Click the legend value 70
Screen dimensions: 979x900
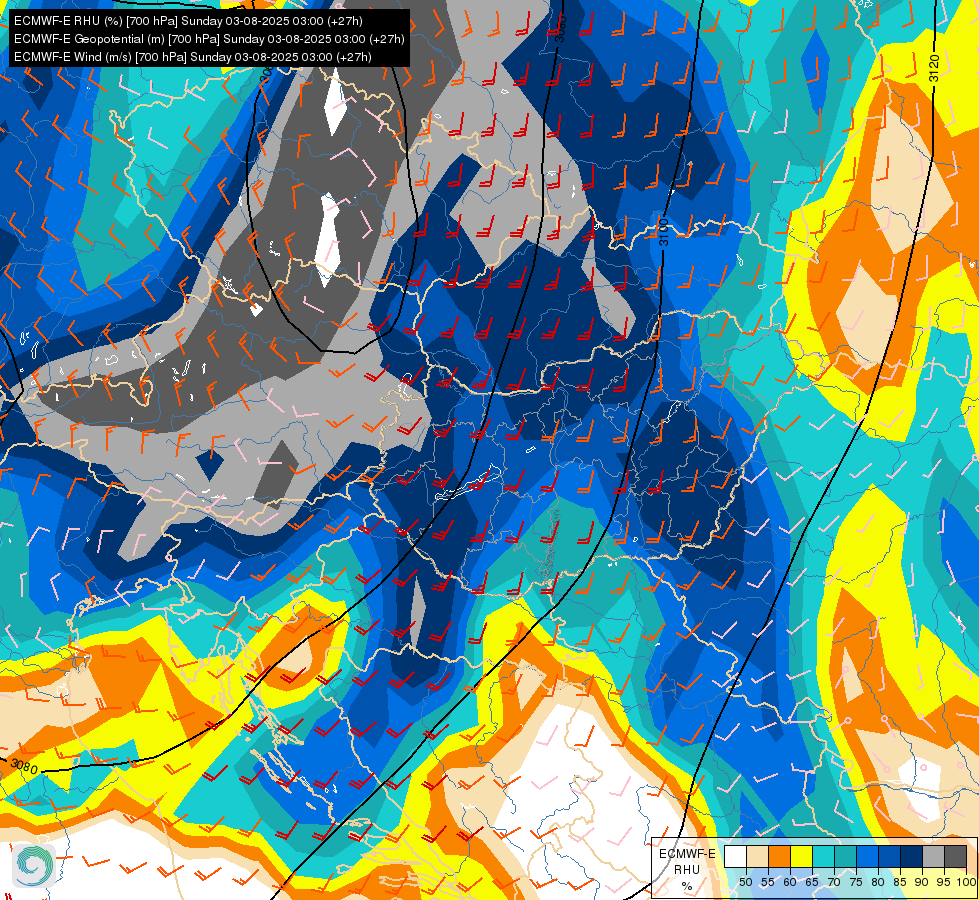tap(834, 882)
